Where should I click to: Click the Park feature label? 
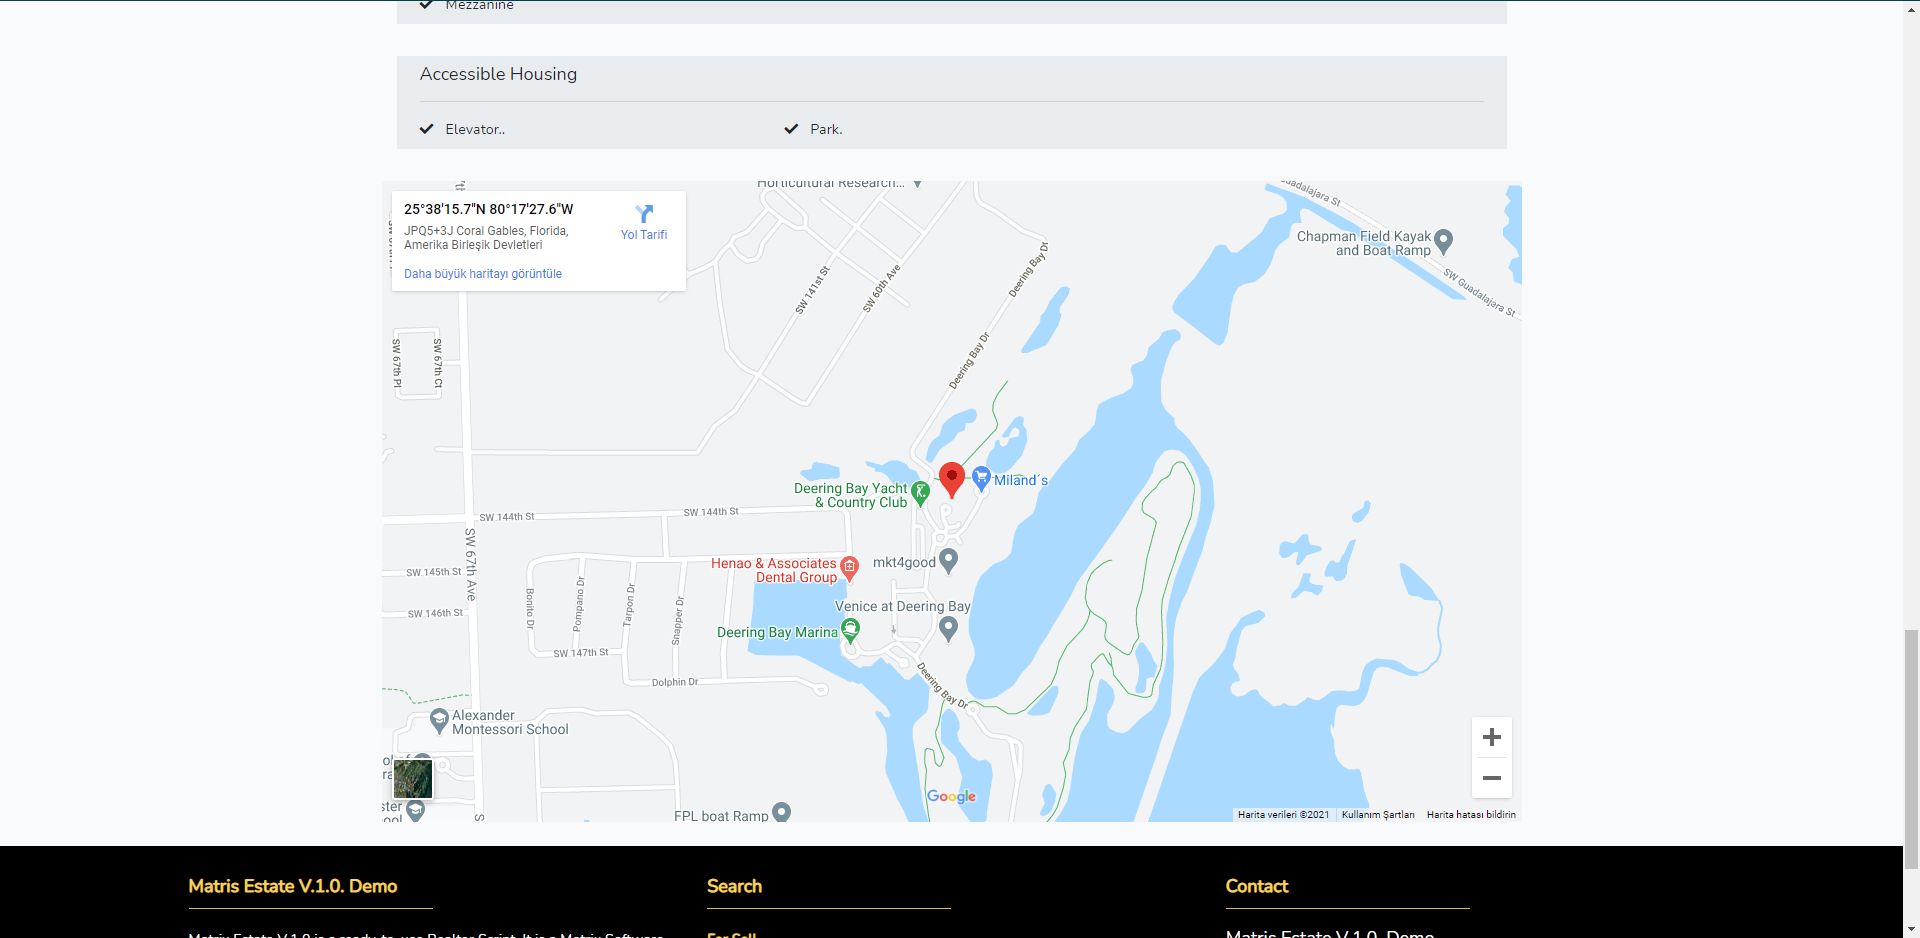click(x=826, y=129)
